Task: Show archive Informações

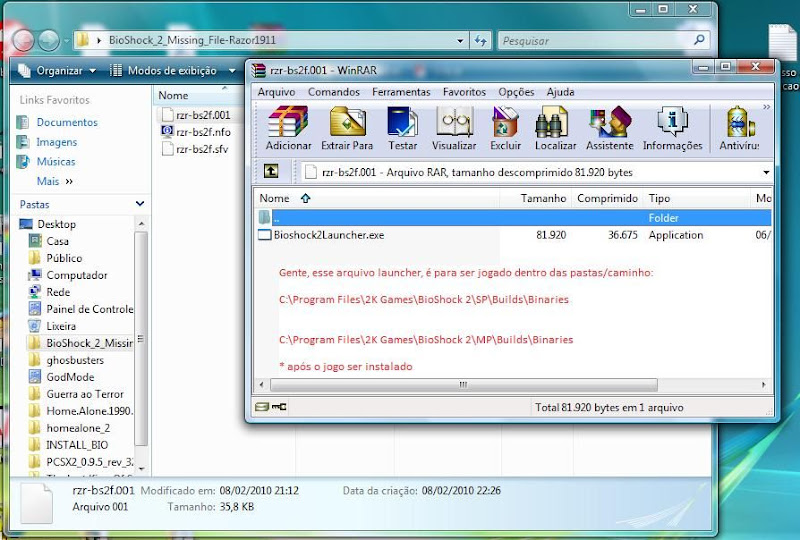Action: [672, 128]
